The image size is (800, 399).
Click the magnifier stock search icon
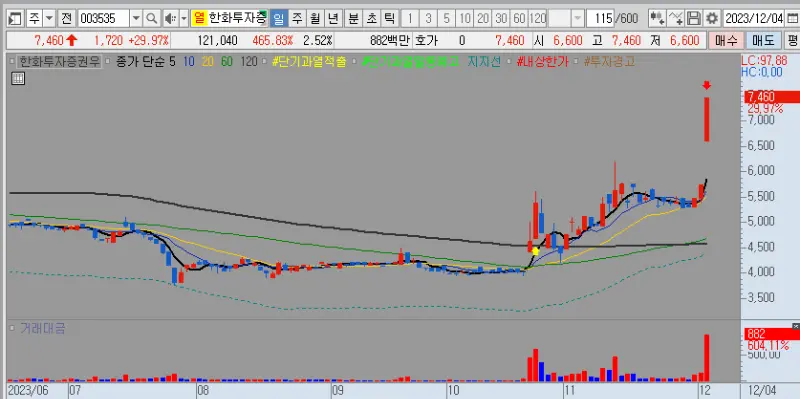point(151,19)
